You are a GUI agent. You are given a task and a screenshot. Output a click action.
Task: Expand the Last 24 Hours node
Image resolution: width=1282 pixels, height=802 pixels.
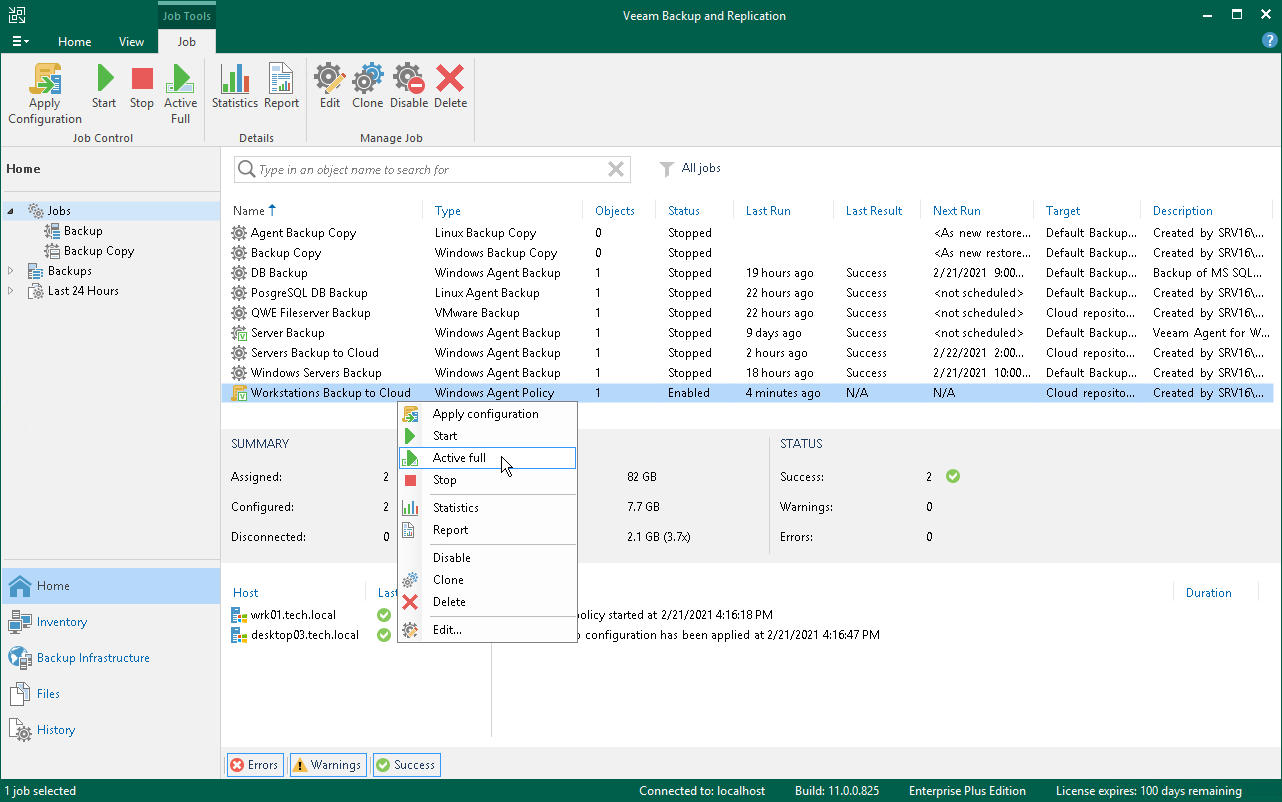pyautogui.click(x=11, y=291)
